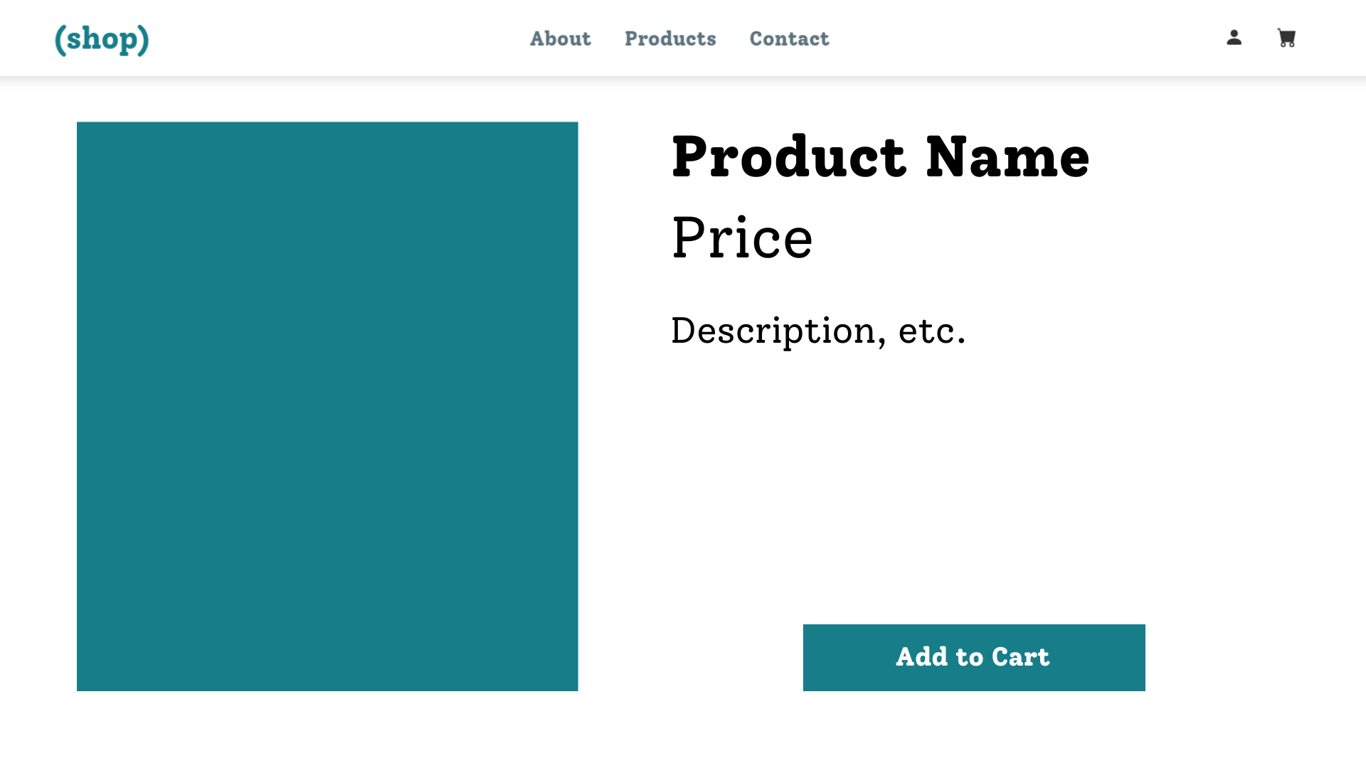Open the About page
Image resolution: width=1366 pixels, height=768 pixels.
coord(560,39)
